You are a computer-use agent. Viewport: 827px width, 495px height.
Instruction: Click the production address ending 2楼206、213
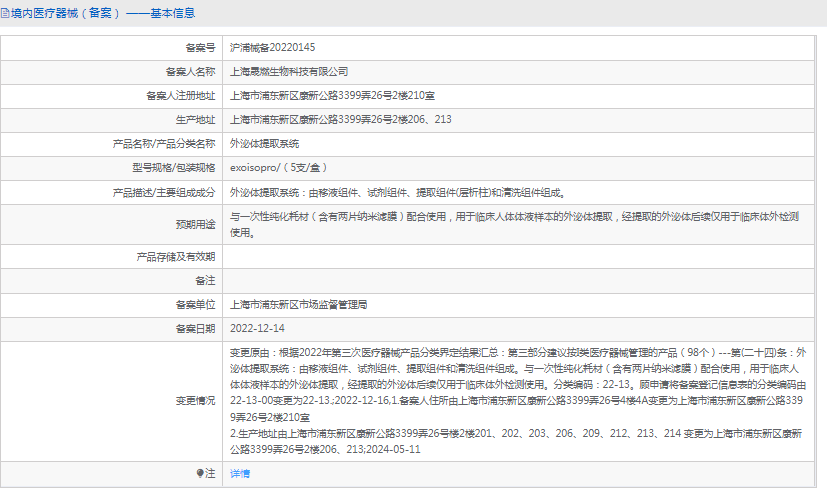[x=341, y=120]
